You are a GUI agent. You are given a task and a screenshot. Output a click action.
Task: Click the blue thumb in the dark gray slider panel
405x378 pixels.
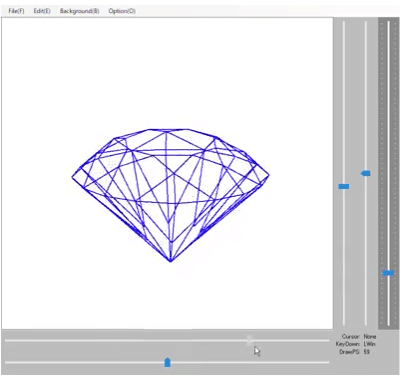(388, 273)
